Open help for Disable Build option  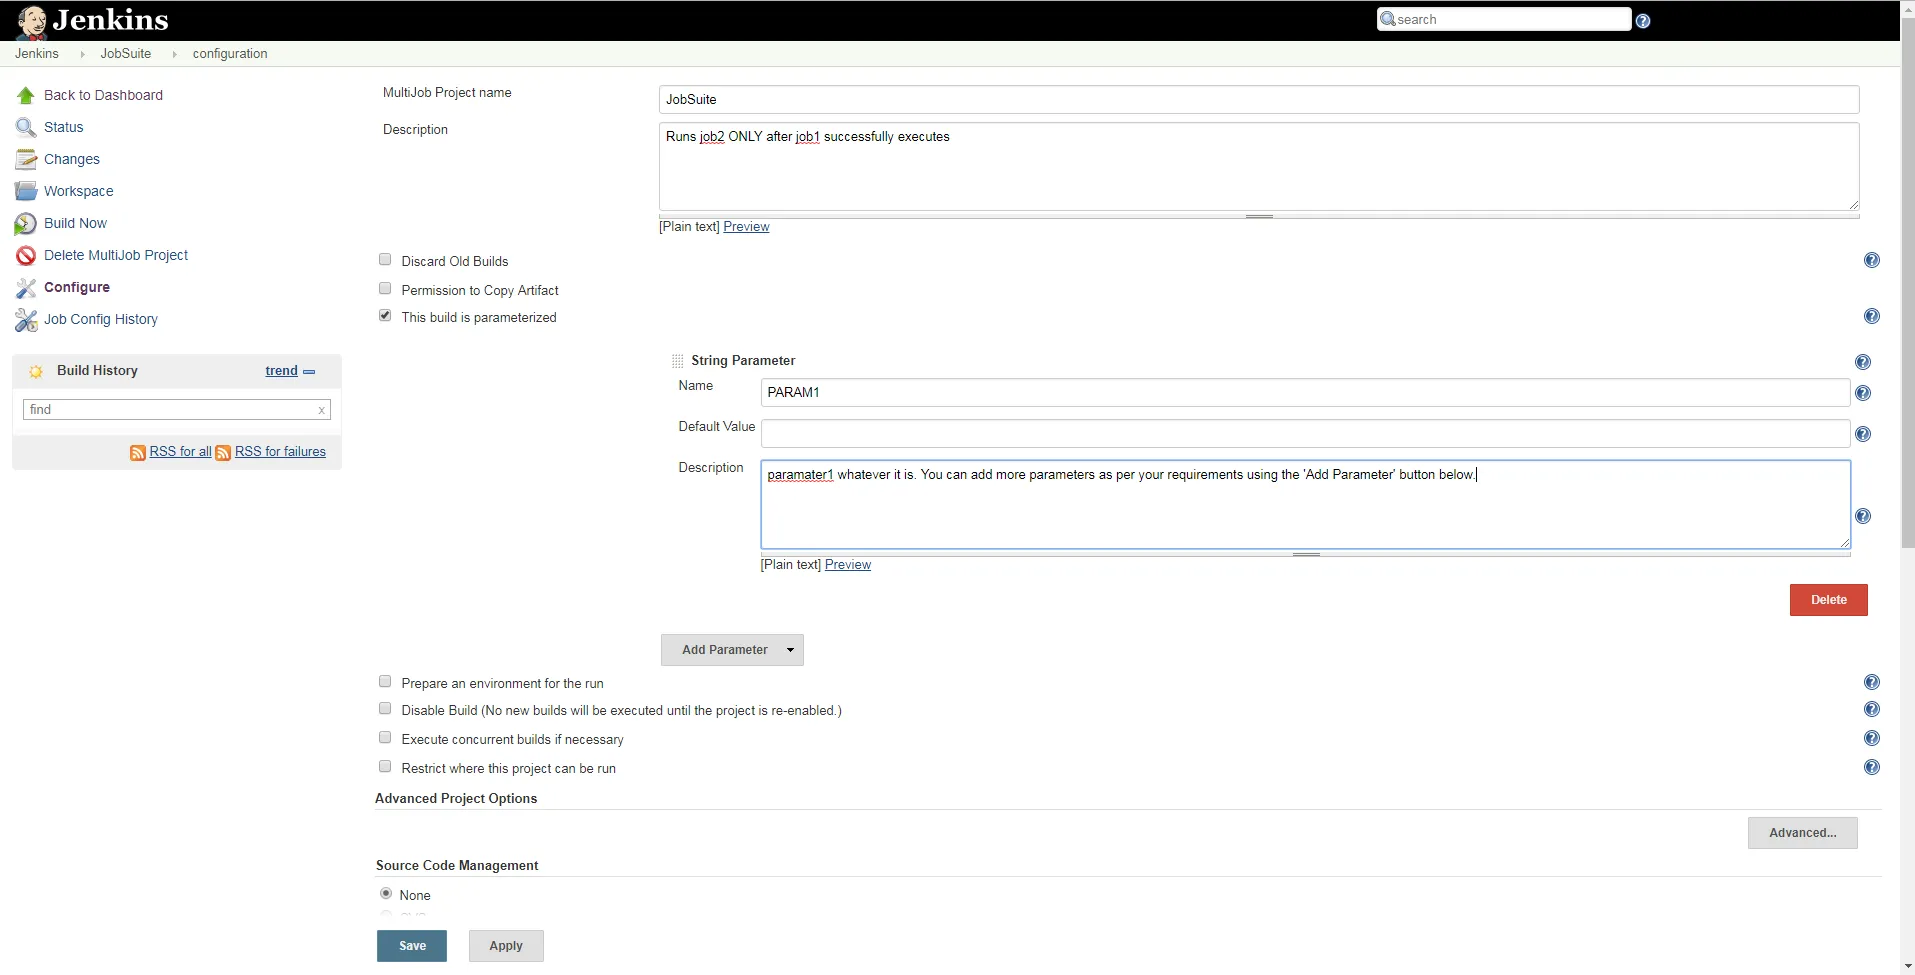pos(1872,709)
